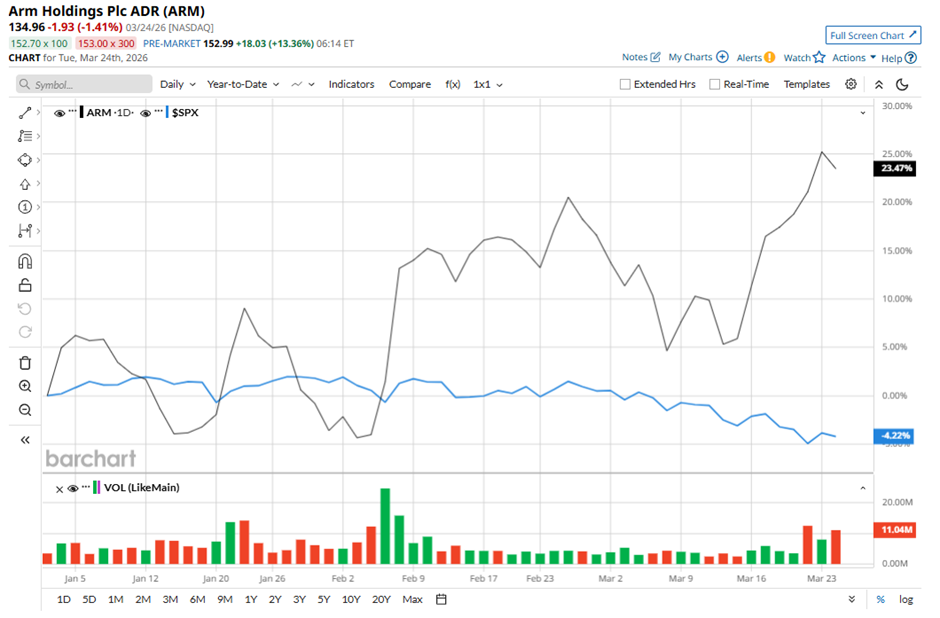
Task: Collapse the volume pane arrow
Action: (863, 489)
